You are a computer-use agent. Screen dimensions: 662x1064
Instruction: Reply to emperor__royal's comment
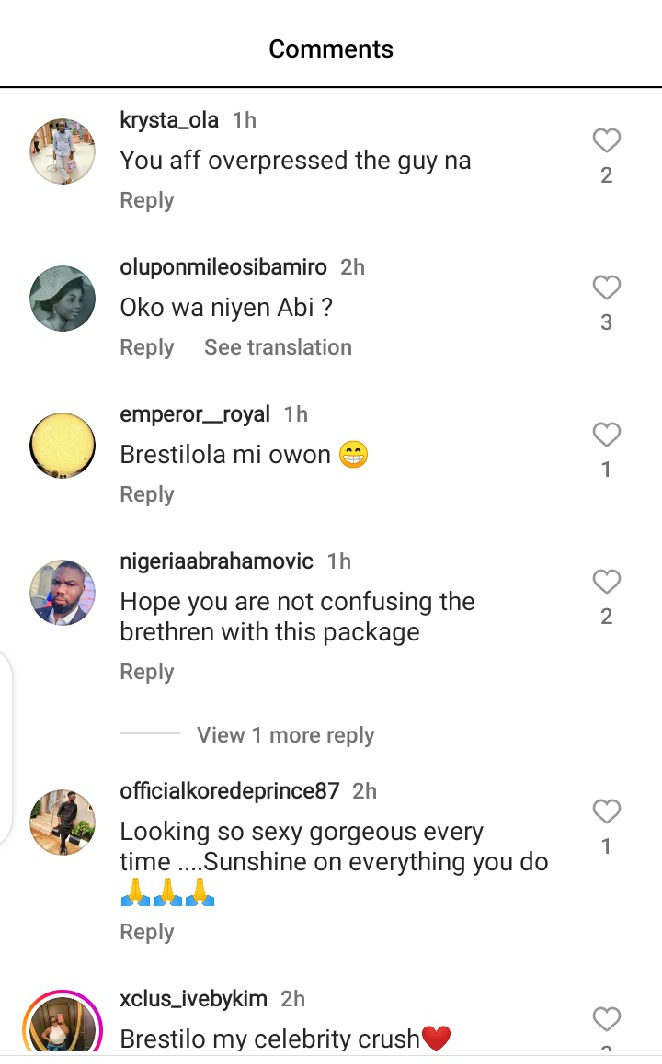pos(147,495)
